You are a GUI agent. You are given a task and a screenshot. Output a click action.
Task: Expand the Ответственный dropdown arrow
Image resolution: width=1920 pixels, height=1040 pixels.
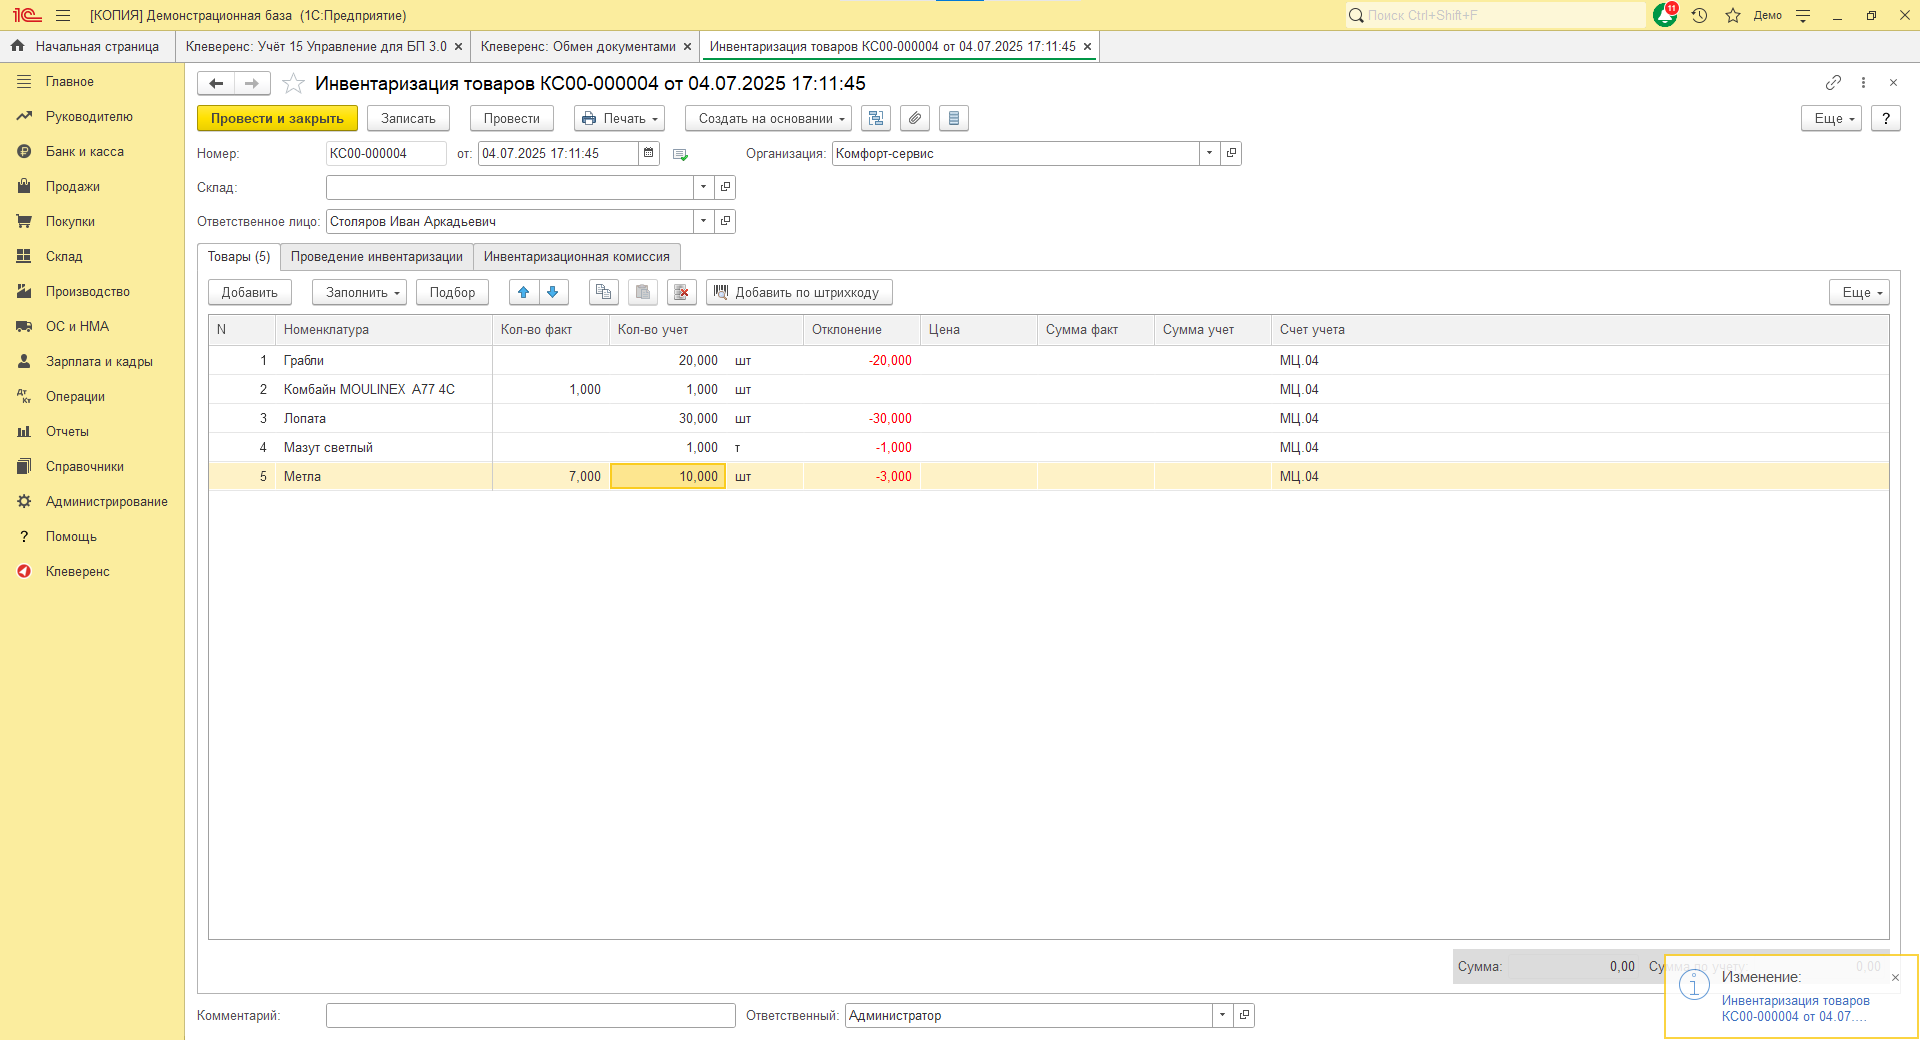pyautogui.click(x=1223, y=1015)
